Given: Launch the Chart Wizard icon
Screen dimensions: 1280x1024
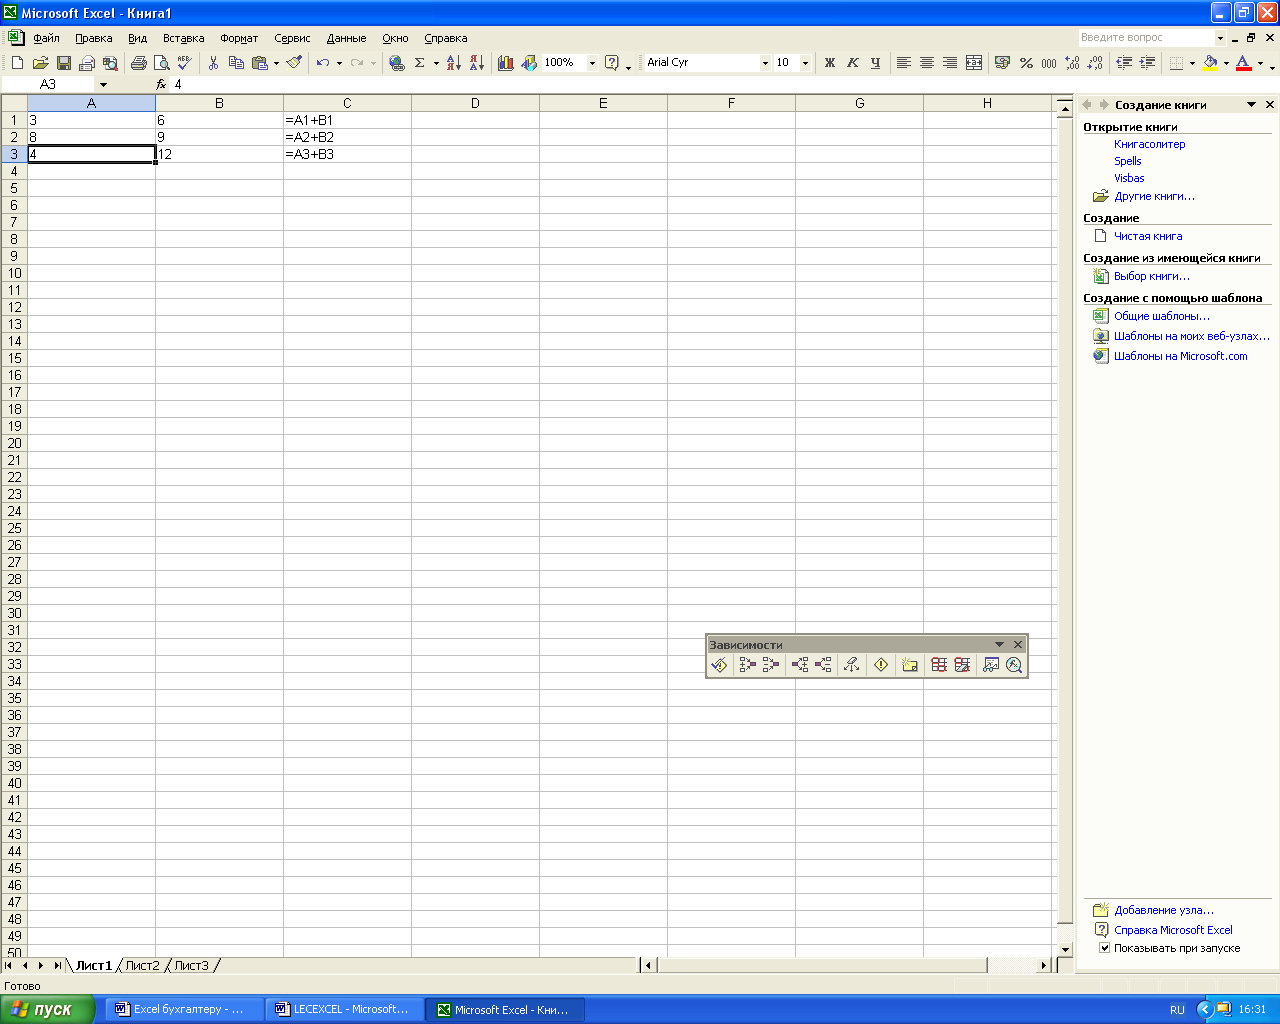Looking at the screenshot, I should [505, 63].
